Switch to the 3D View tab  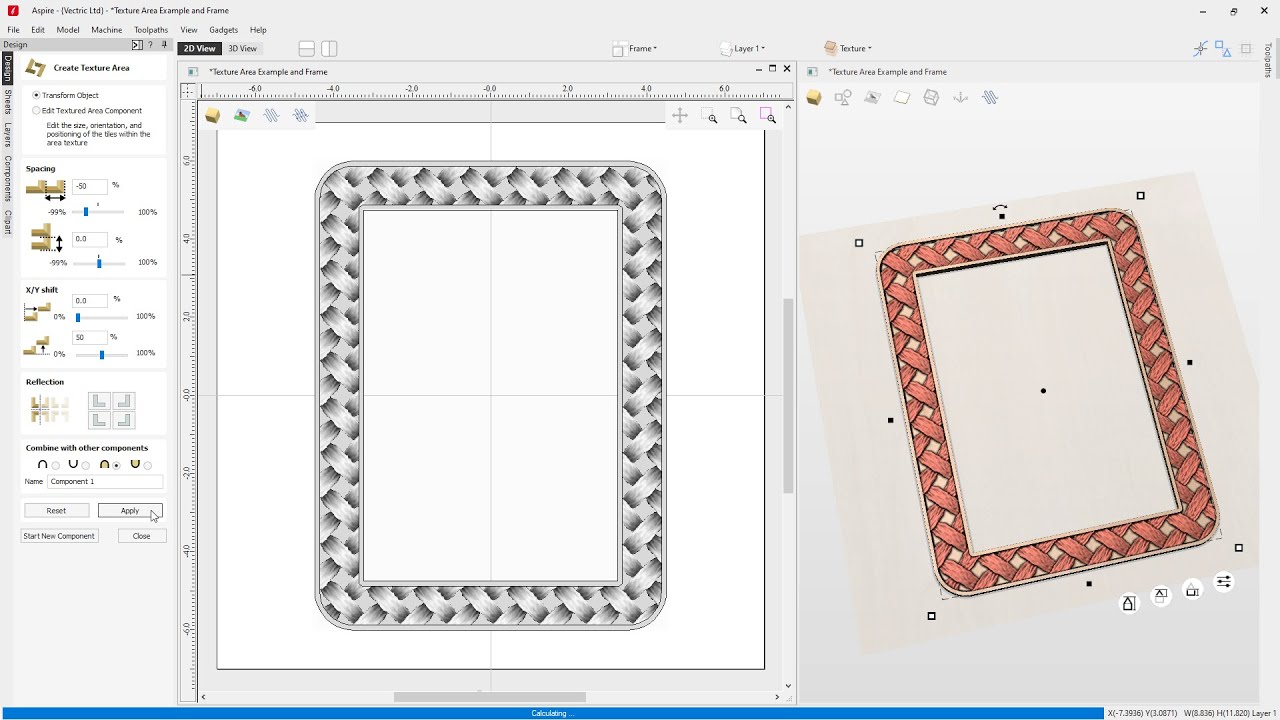[x=242, y=48]
